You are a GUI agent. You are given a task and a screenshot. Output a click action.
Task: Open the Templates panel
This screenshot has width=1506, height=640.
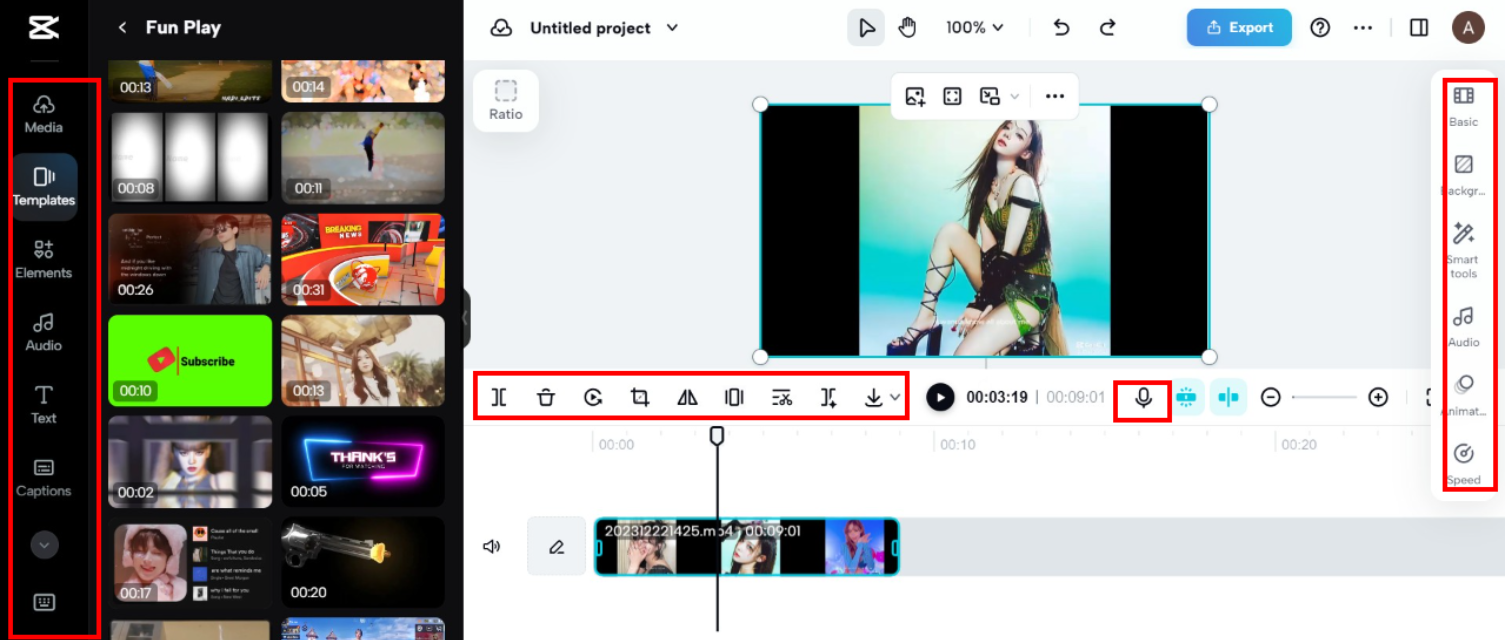[x=44, y=187]
